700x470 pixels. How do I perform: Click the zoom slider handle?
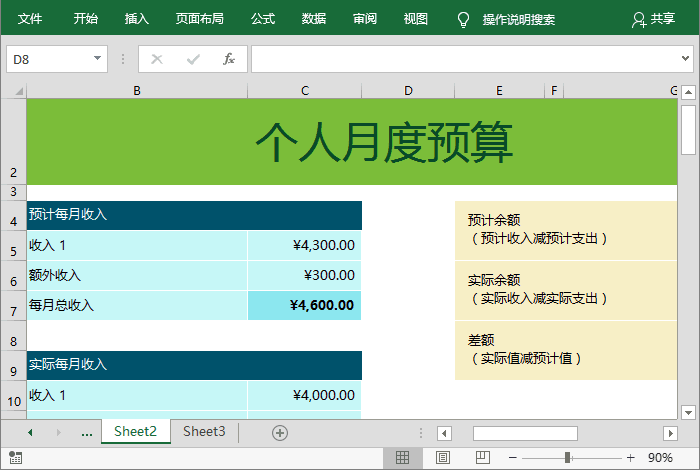(x=567, y=458)
